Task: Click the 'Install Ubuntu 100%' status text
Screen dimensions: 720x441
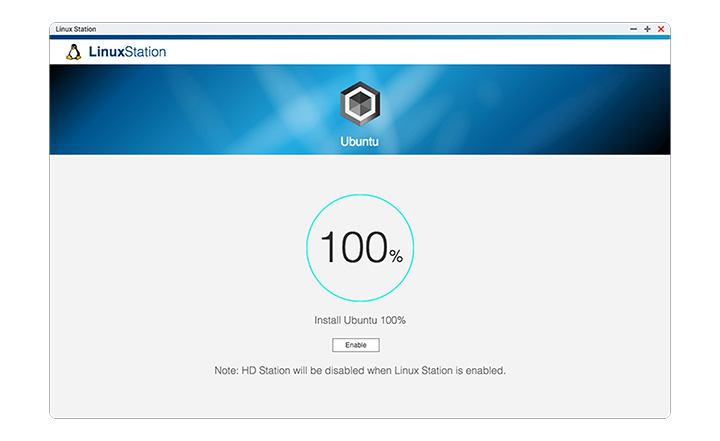Action: click(360, 320)
